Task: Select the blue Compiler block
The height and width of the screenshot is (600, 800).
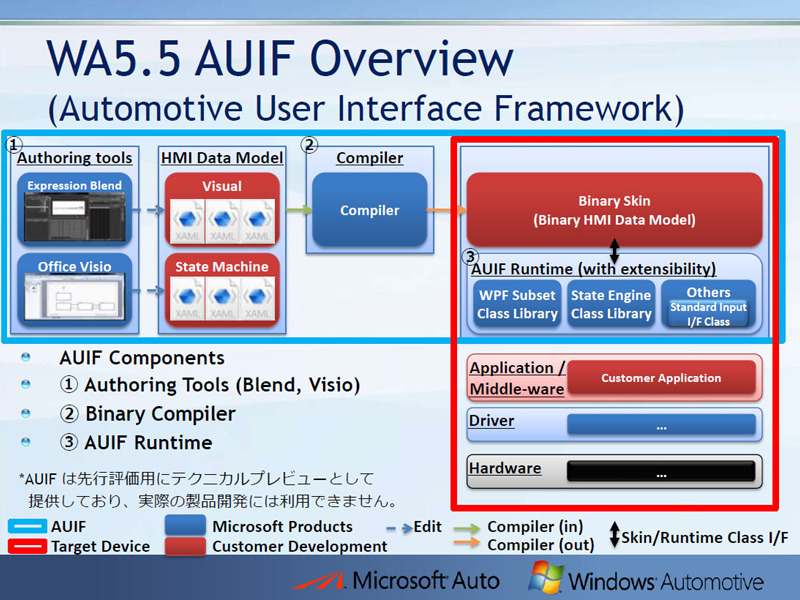Action: pos(369,210)
